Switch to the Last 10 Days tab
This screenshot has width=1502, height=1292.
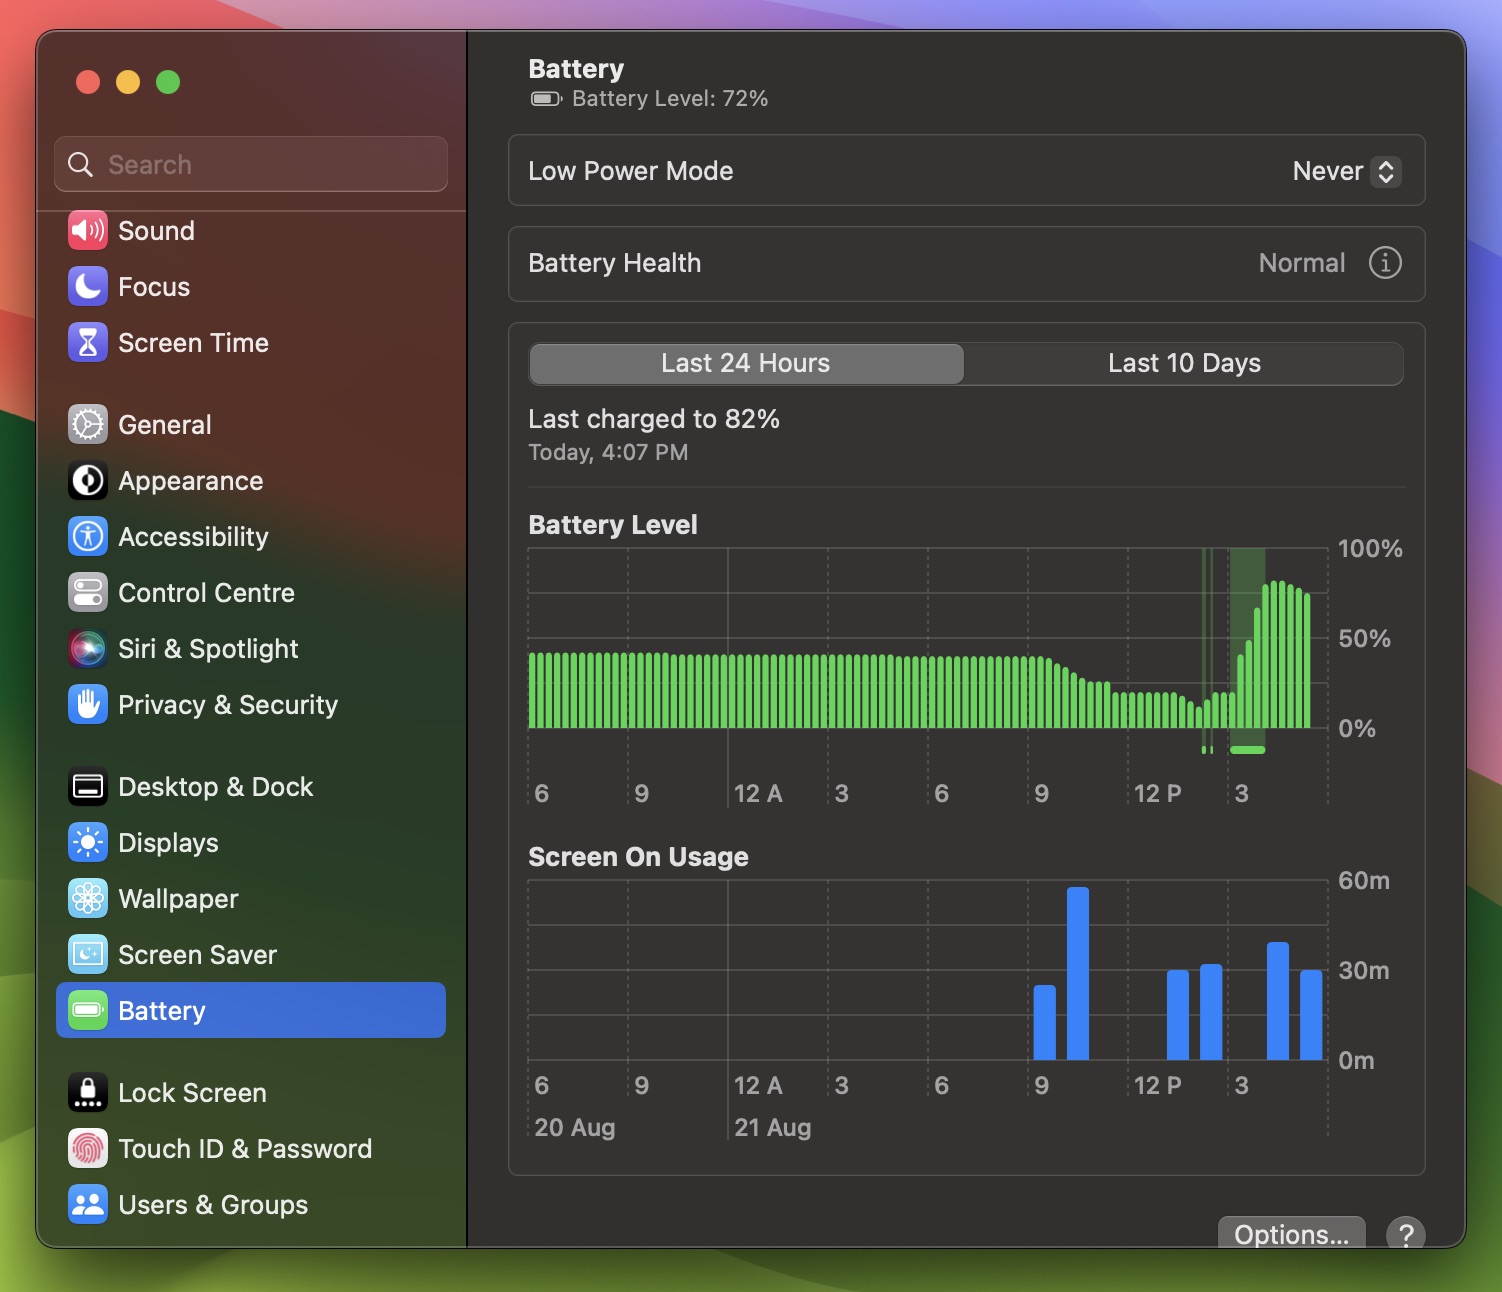click(x=1184, y=363)
